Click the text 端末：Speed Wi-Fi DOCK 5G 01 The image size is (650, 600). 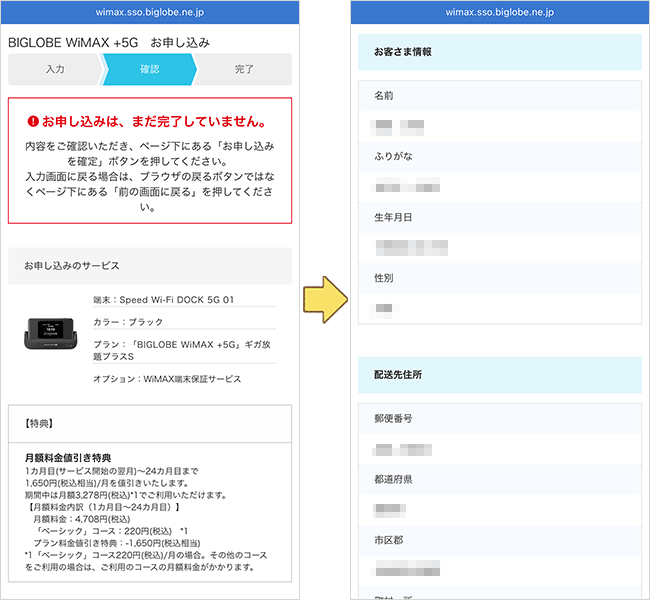163,299
